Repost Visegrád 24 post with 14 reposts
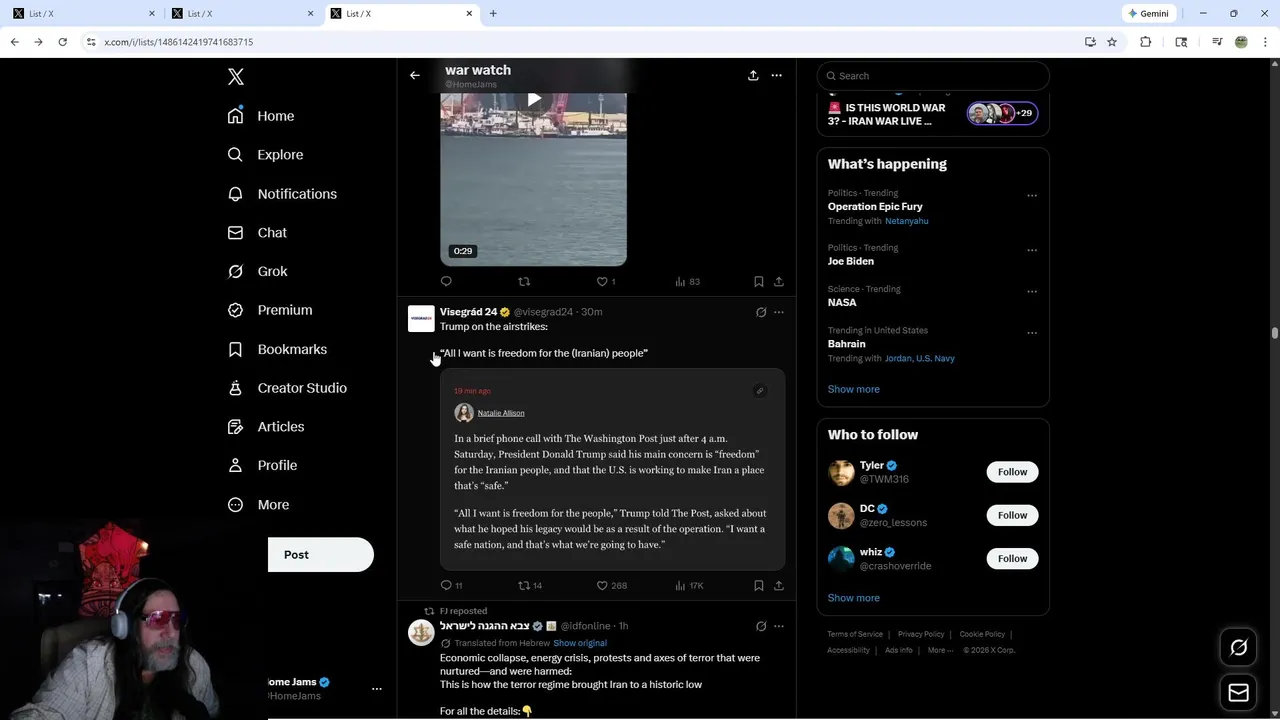1280x720 pixels. coord(530,586)
